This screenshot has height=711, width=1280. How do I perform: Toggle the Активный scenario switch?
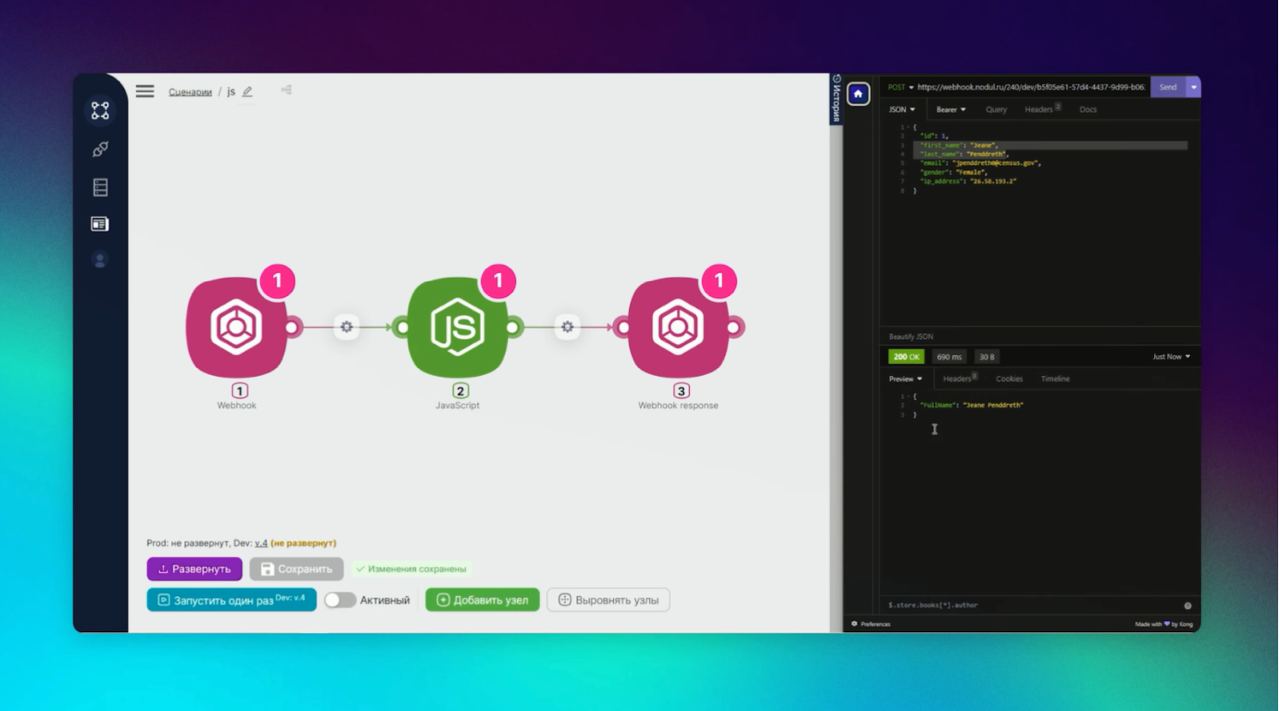340,600
